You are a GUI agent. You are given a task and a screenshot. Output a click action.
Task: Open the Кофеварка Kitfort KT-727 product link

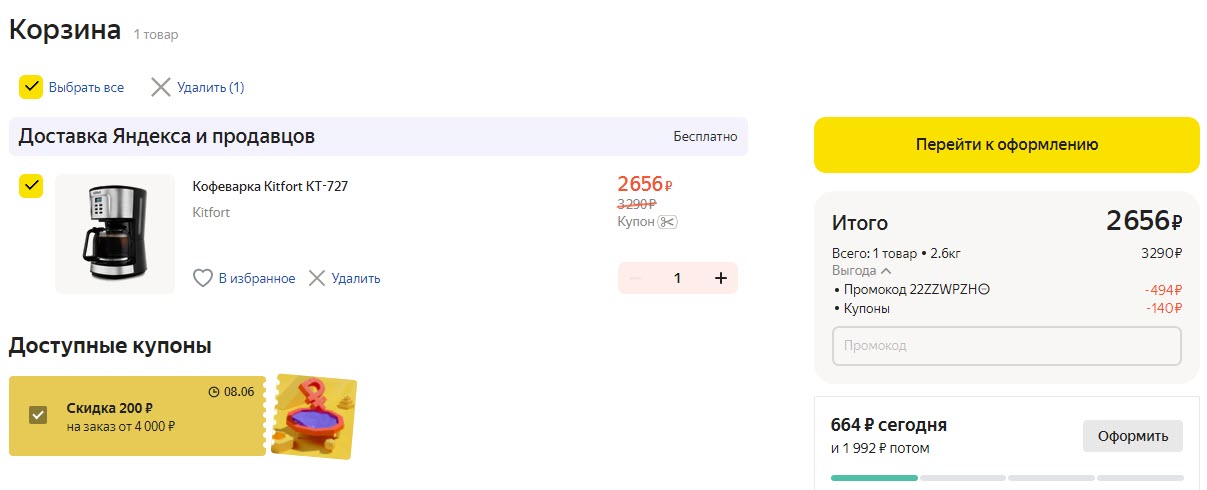tap(270, 186)
